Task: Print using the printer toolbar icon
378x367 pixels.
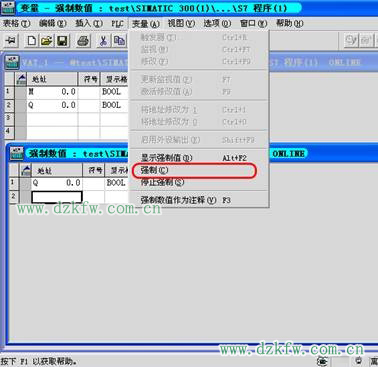Action: [83, 41]
